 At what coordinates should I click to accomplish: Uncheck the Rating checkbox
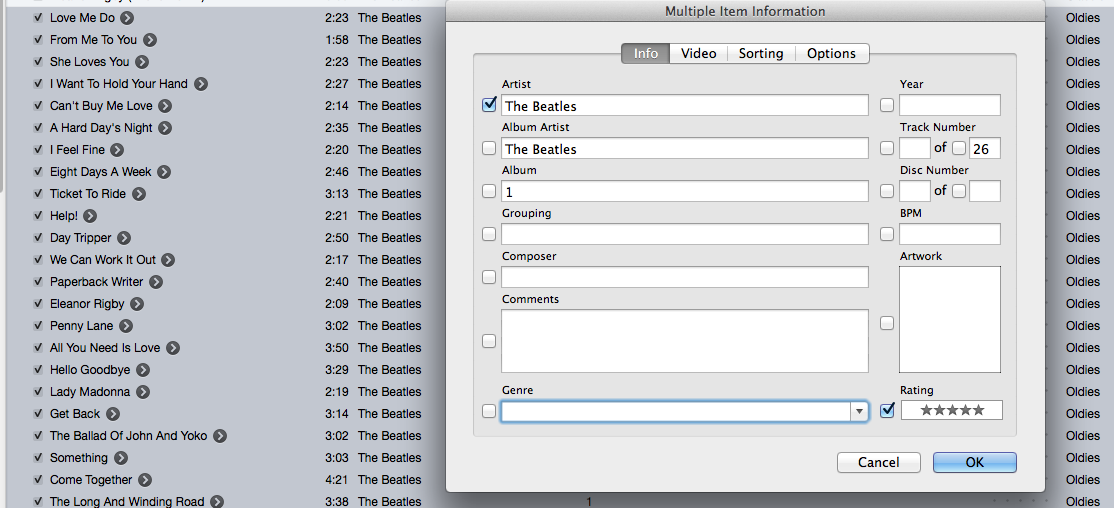(887, 410)
